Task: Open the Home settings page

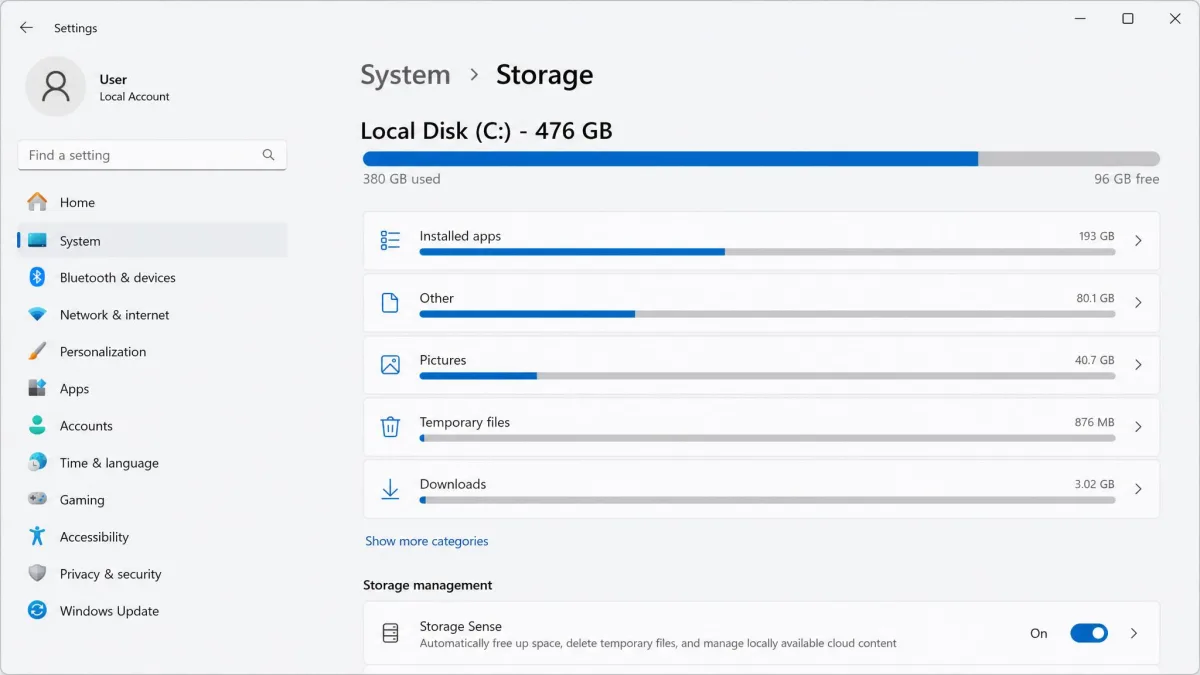Action: (152, 202)
